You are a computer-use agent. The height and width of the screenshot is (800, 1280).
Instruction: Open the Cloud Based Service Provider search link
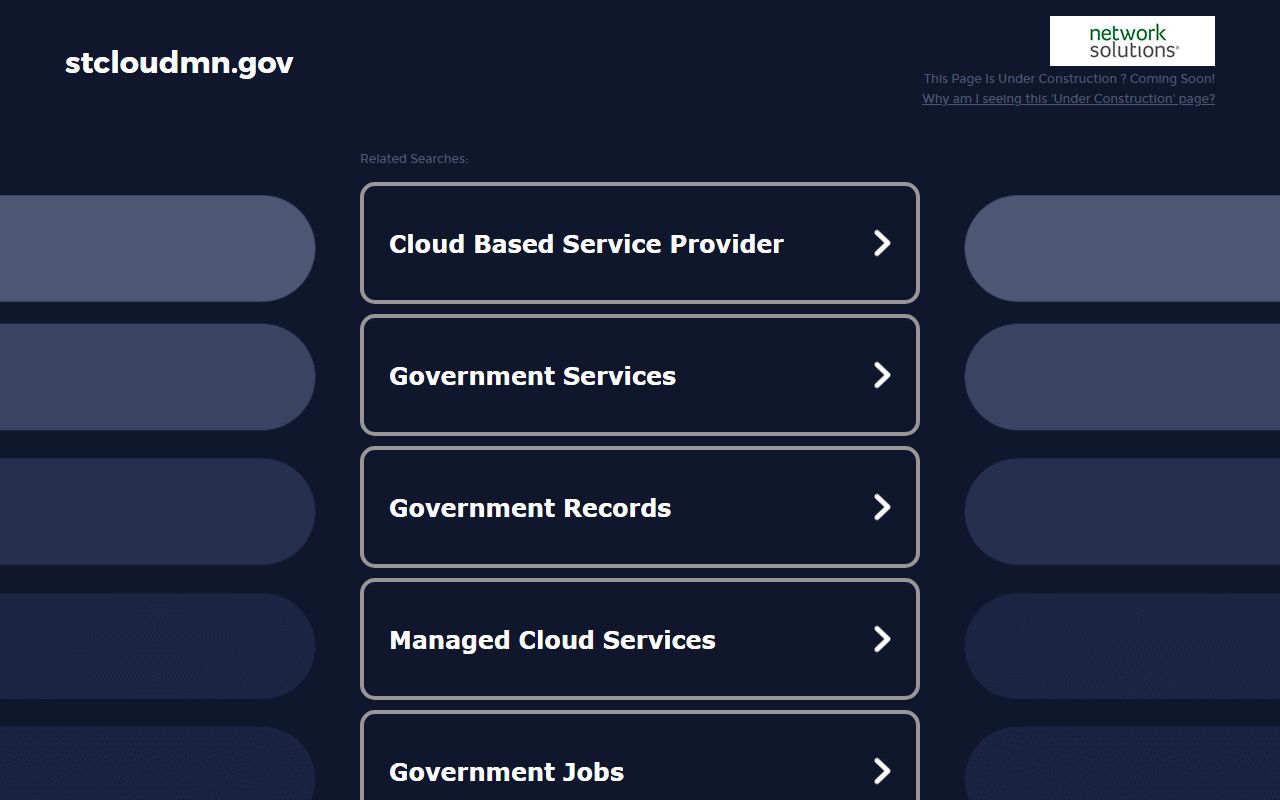click(x=586, y=244)
